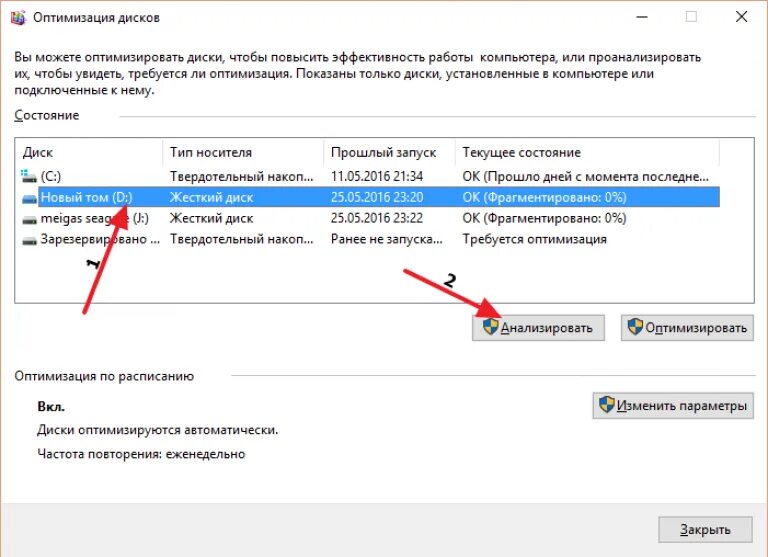Click shield icon on Изменить параметры button
The width and height of the screenshot is (768, 557).
[607, 405]
